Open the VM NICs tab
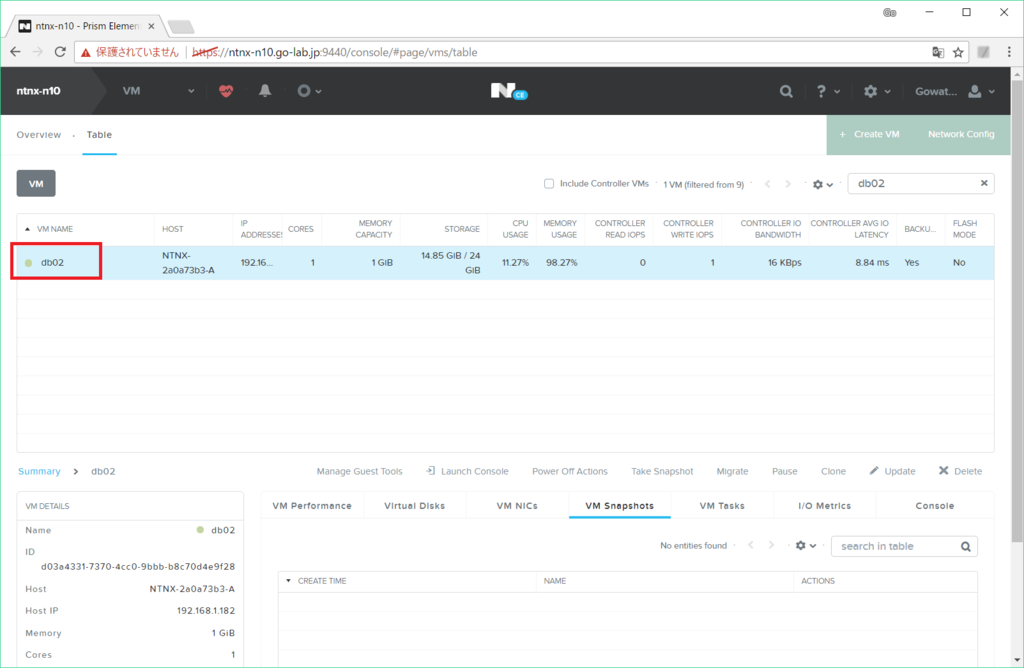The image size is (1024, 668). [x=517, y=505]
